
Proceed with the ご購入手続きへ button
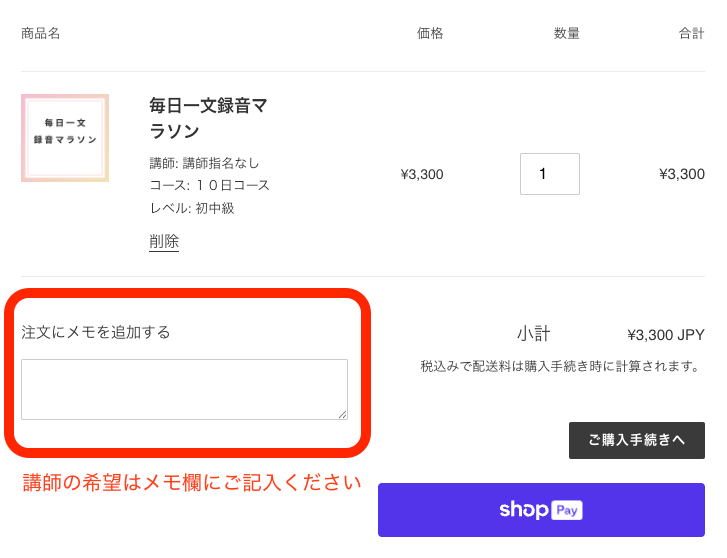[x=637, y=440]
